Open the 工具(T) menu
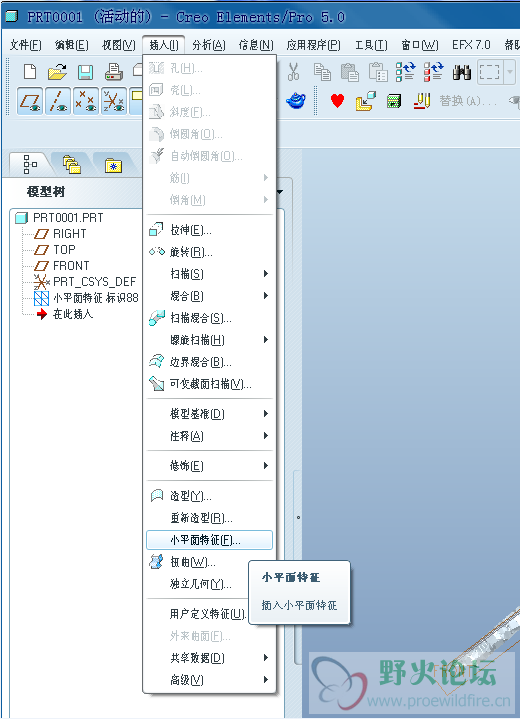 point(371,45)
